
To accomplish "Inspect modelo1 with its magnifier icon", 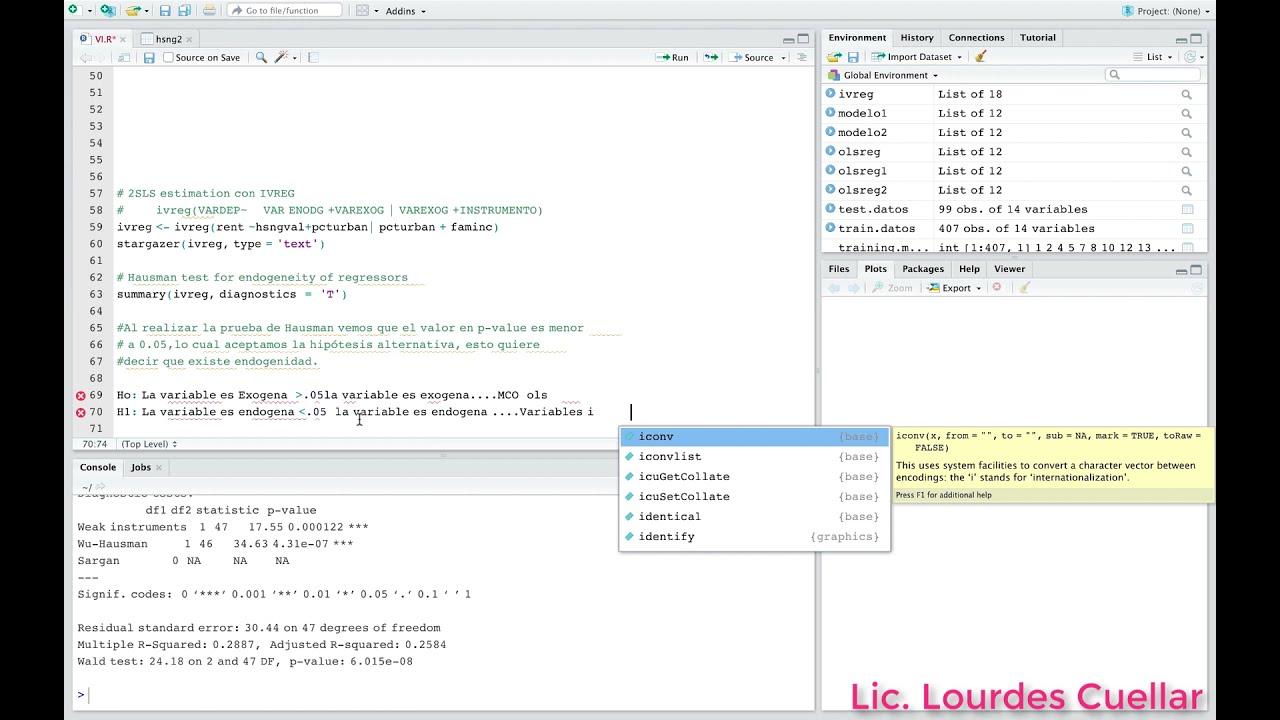I will [1187, 113].
